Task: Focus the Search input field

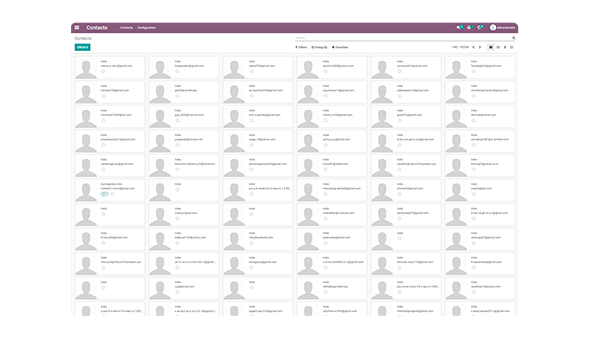Action: coord(403,38)
